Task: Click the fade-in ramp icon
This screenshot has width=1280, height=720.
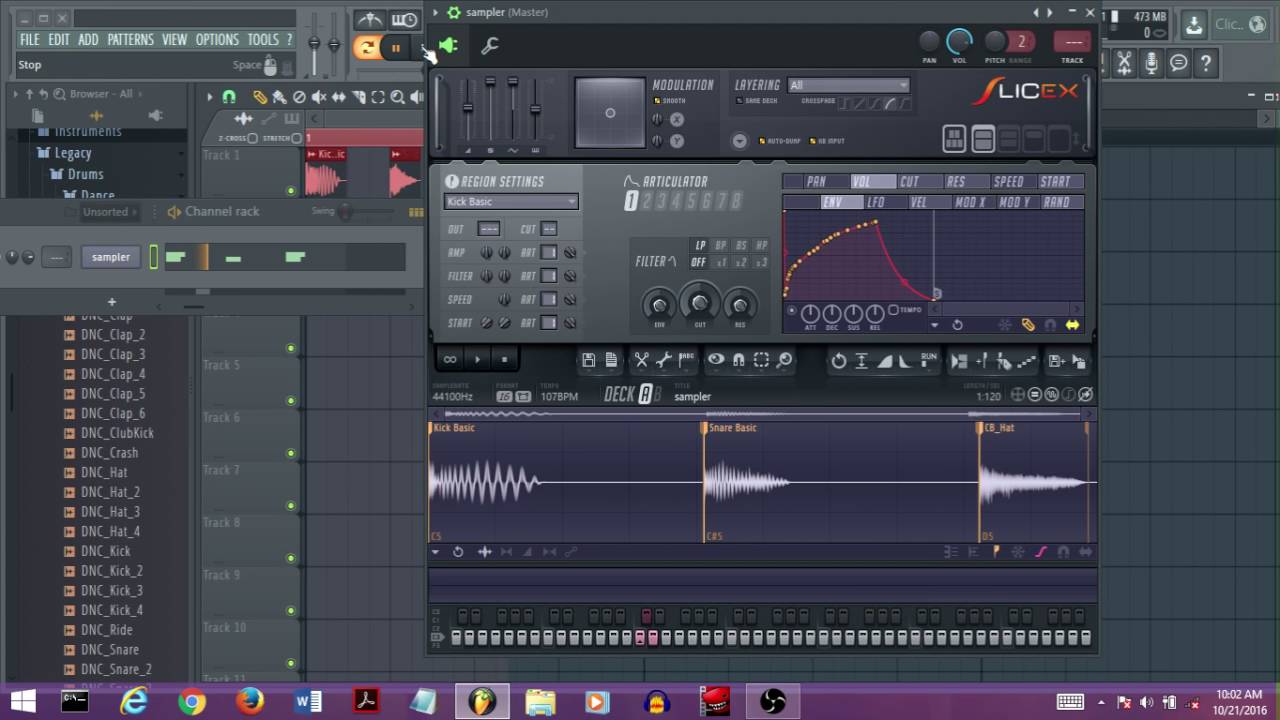Action: (885, 360)
